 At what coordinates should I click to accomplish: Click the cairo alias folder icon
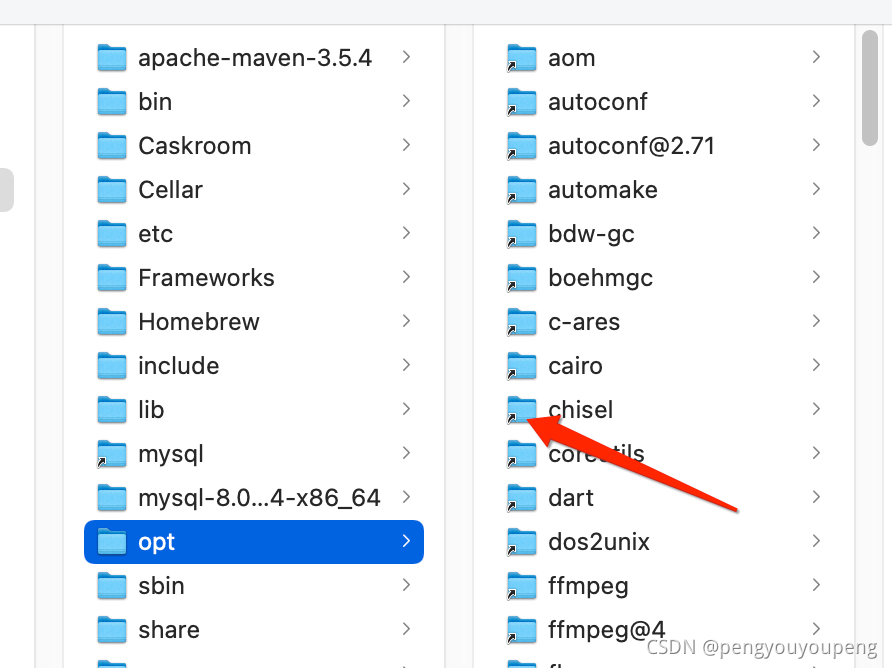pos(522,365)
